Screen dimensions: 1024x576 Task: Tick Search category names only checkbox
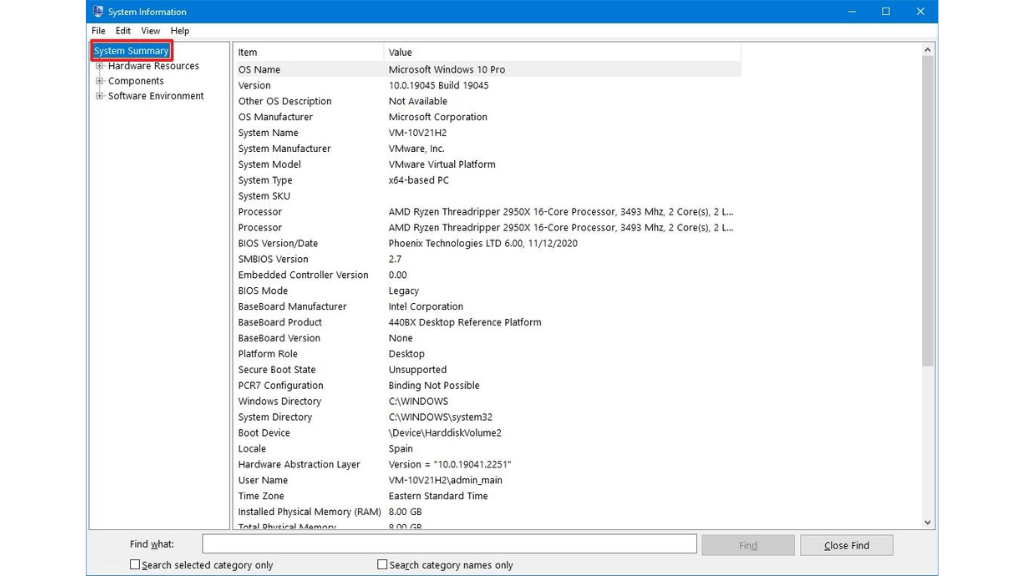pos(382,565)
